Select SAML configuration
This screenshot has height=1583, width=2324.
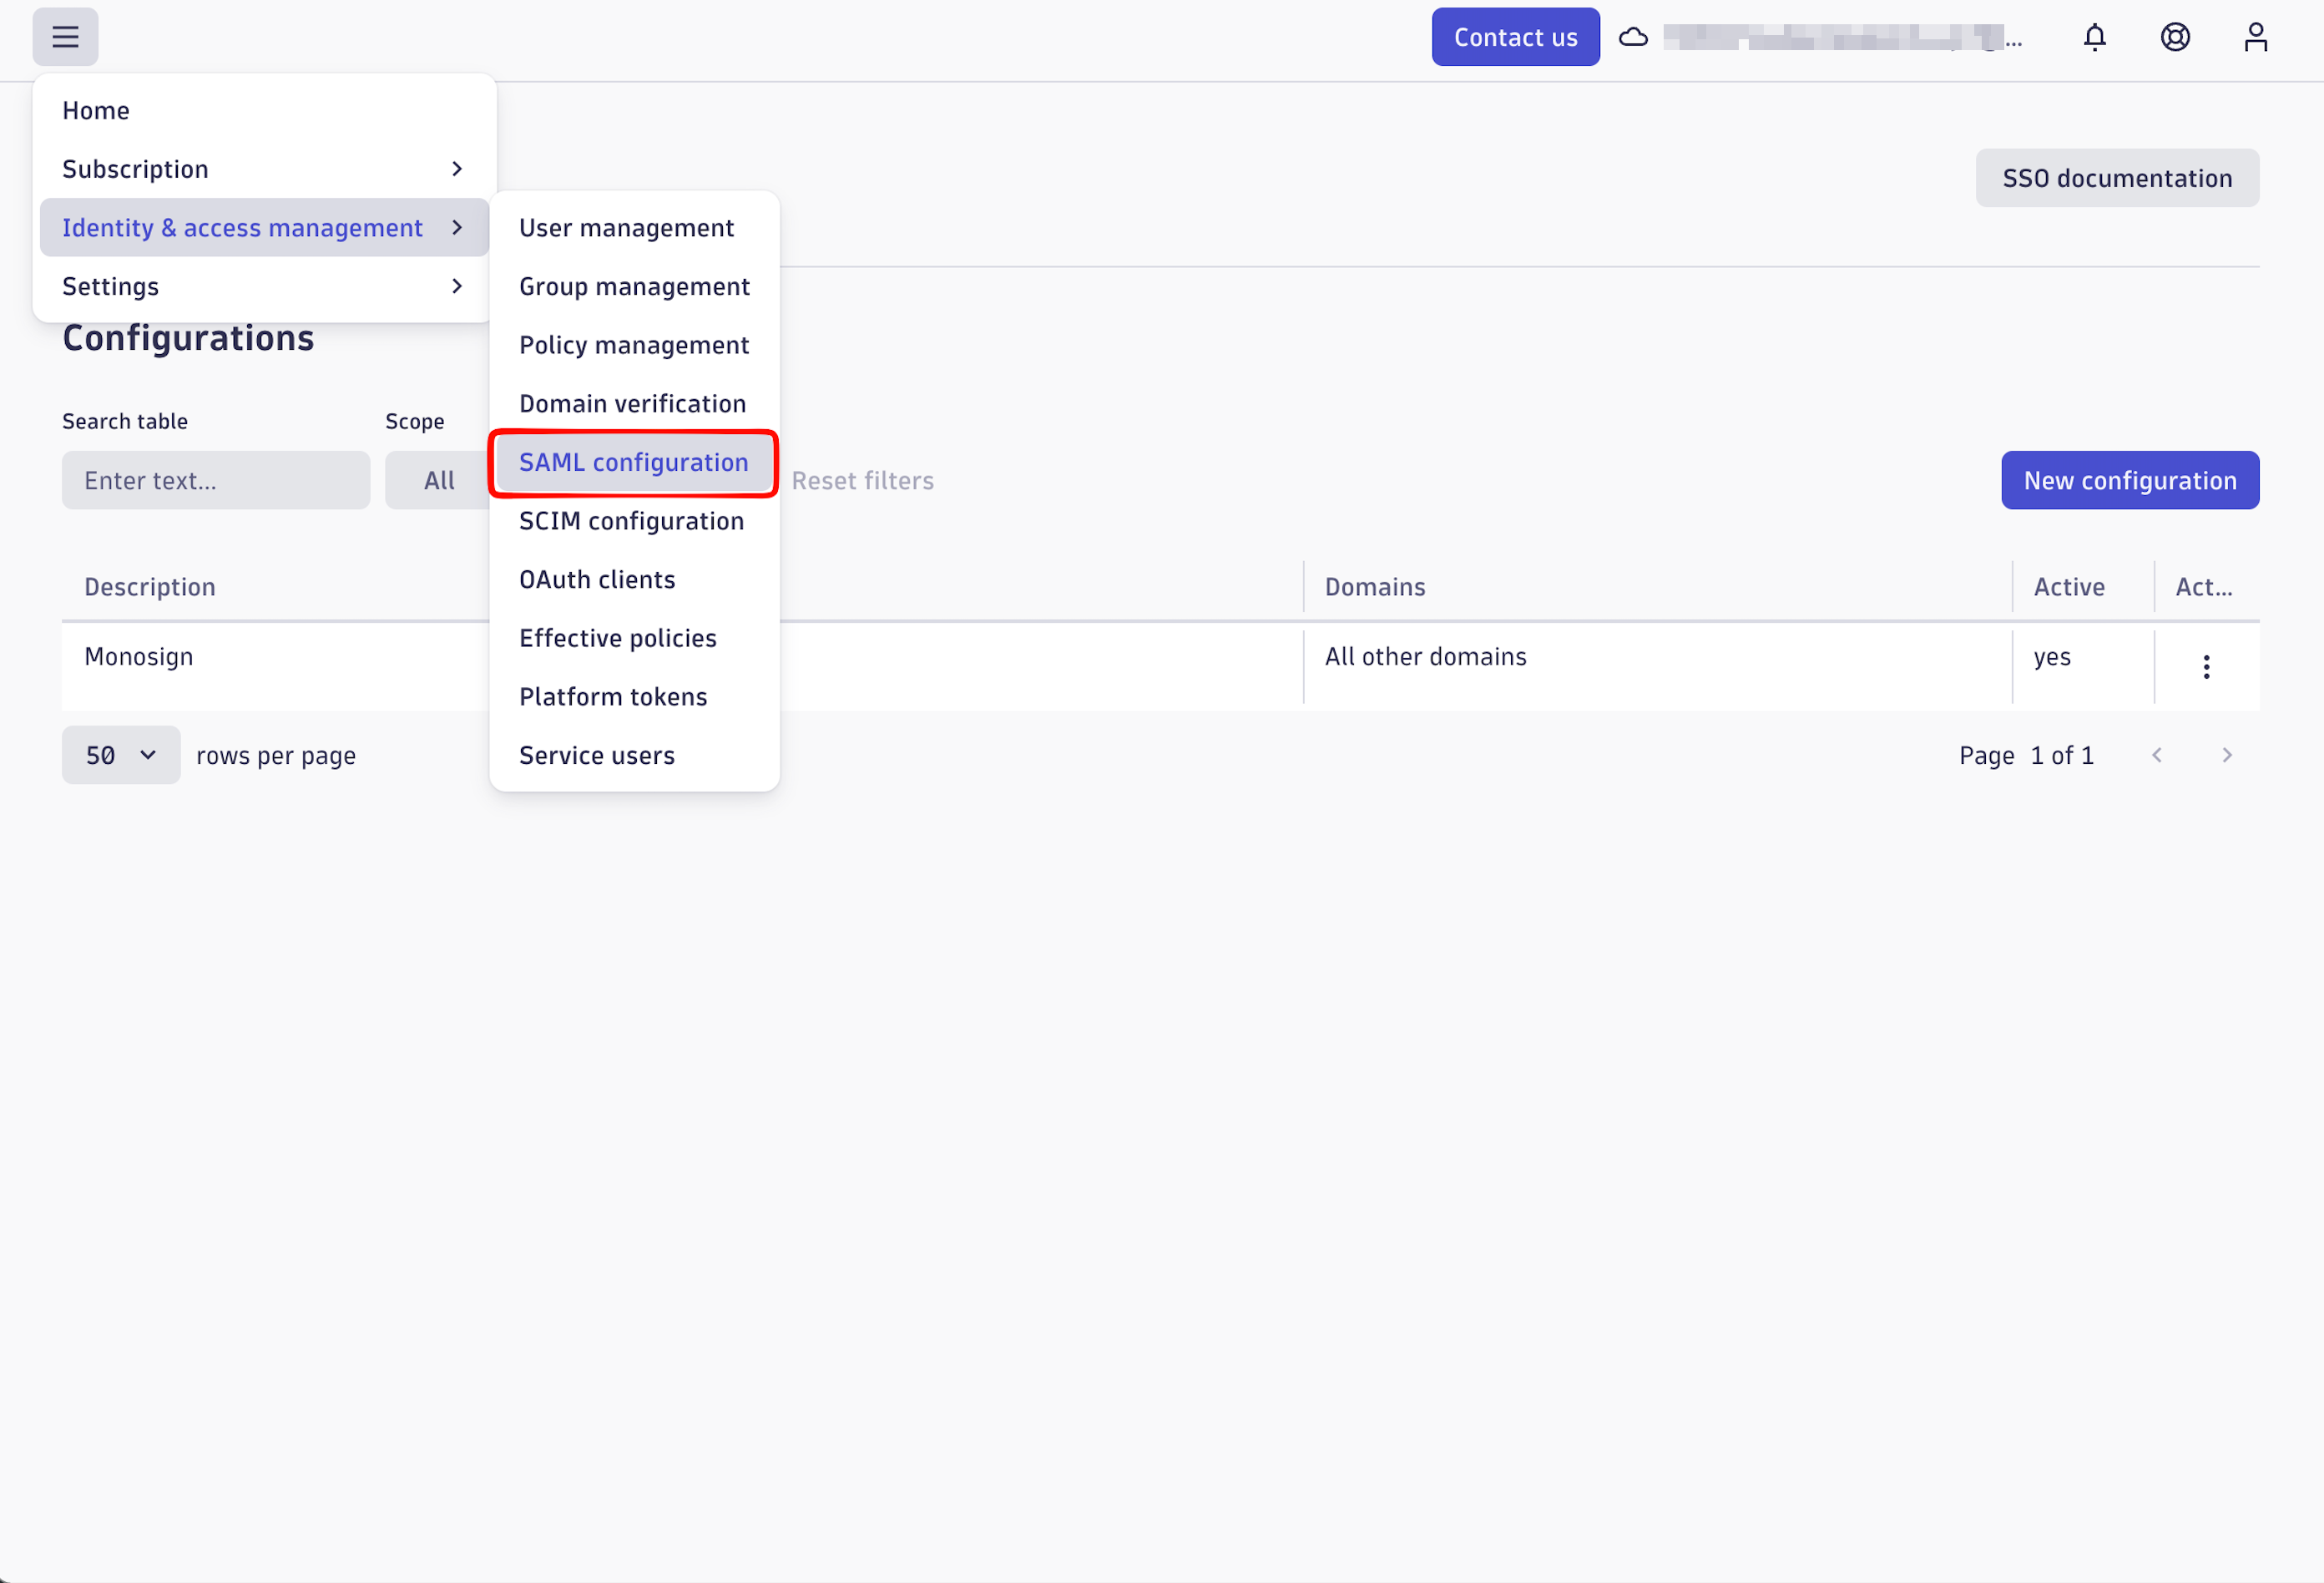[634, 462]
